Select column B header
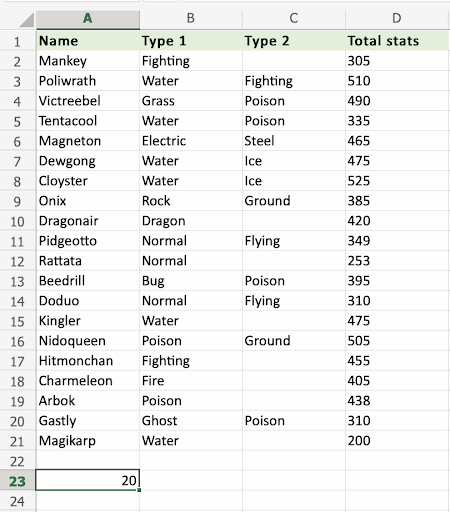This screenshot has width=450, height=512. point(191,19)
